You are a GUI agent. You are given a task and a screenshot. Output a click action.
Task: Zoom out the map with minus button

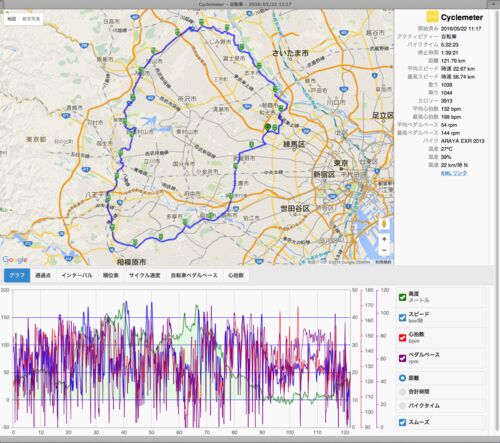384,250
